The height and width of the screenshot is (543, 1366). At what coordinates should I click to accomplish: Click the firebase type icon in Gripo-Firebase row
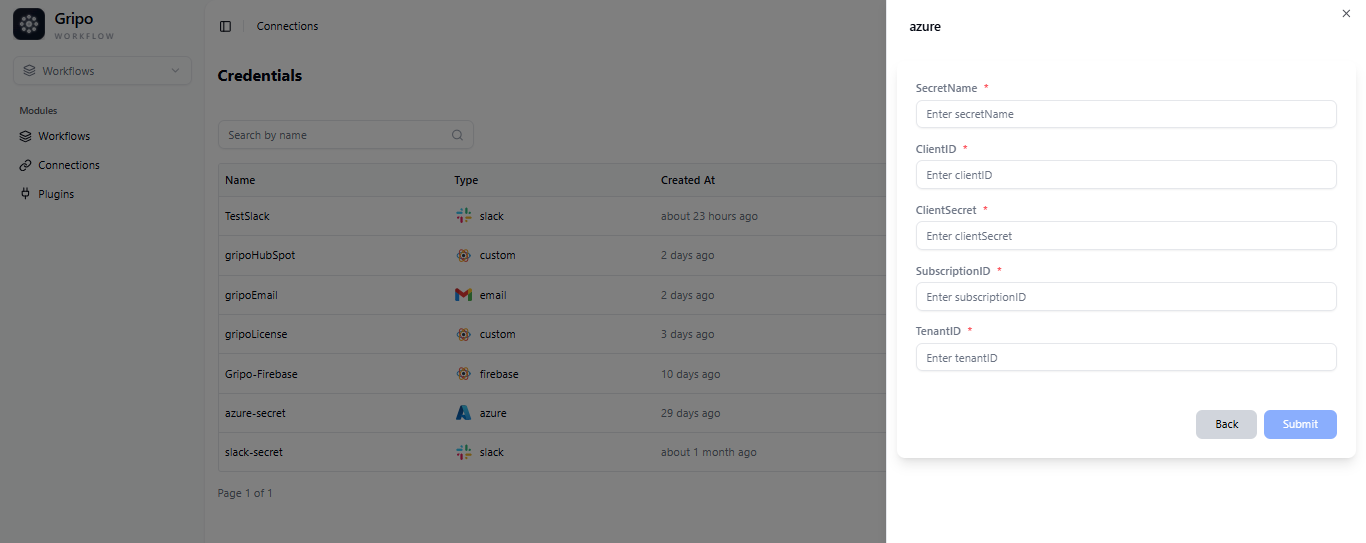click(x=463, y=374)
